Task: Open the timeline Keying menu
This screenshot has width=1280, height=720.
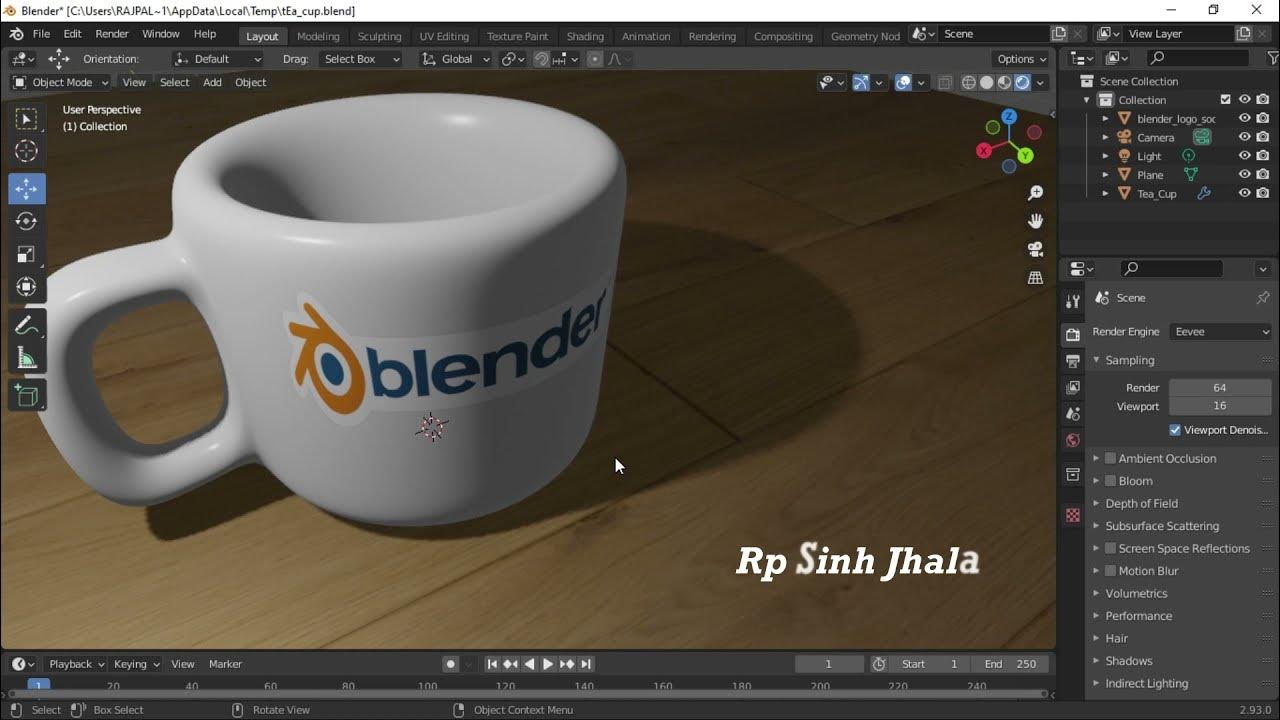Action: pos(136,664)
